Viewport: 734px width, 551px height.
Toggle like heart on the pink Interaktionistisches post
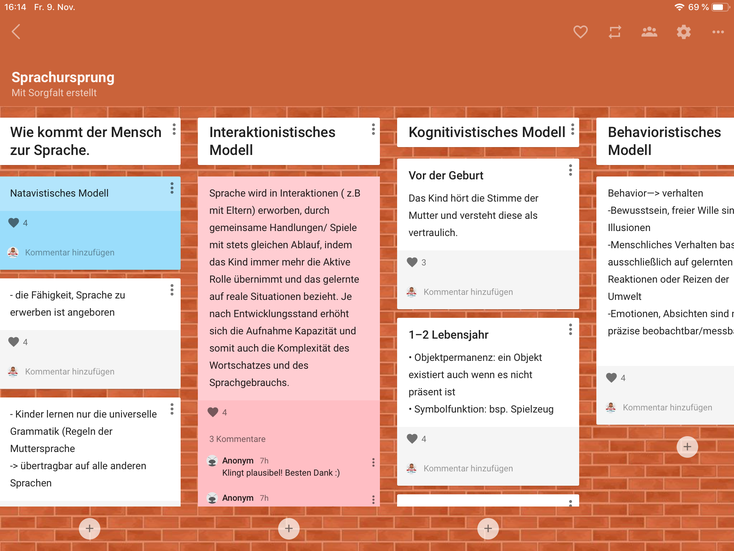(213, 412)
